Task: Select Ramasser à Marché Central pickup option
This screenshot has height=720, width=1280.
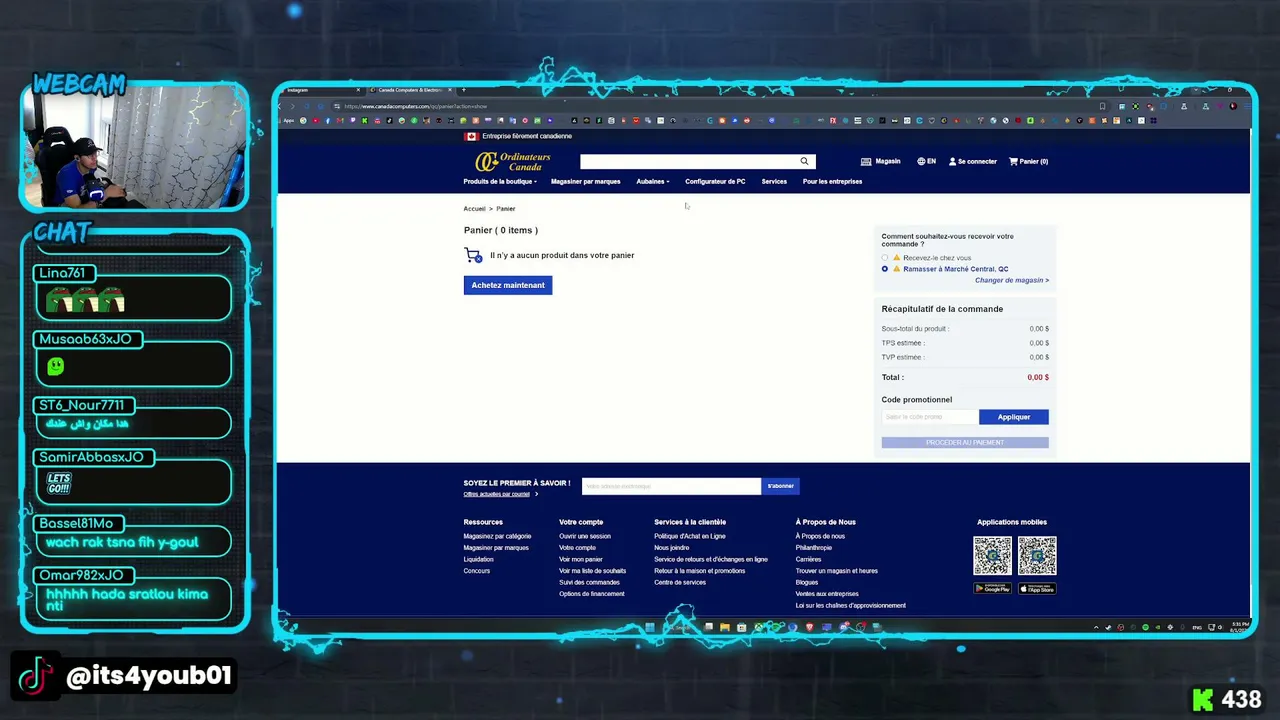Action: tap(885, 269)
